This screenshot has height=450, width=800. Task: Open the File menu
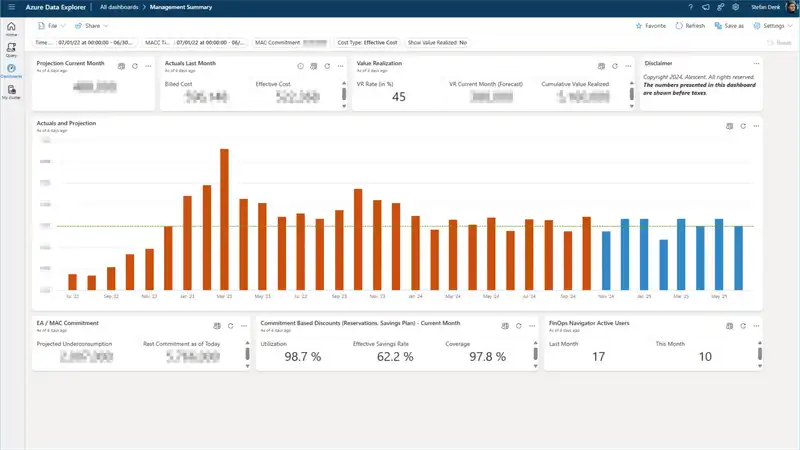[51, 25]
